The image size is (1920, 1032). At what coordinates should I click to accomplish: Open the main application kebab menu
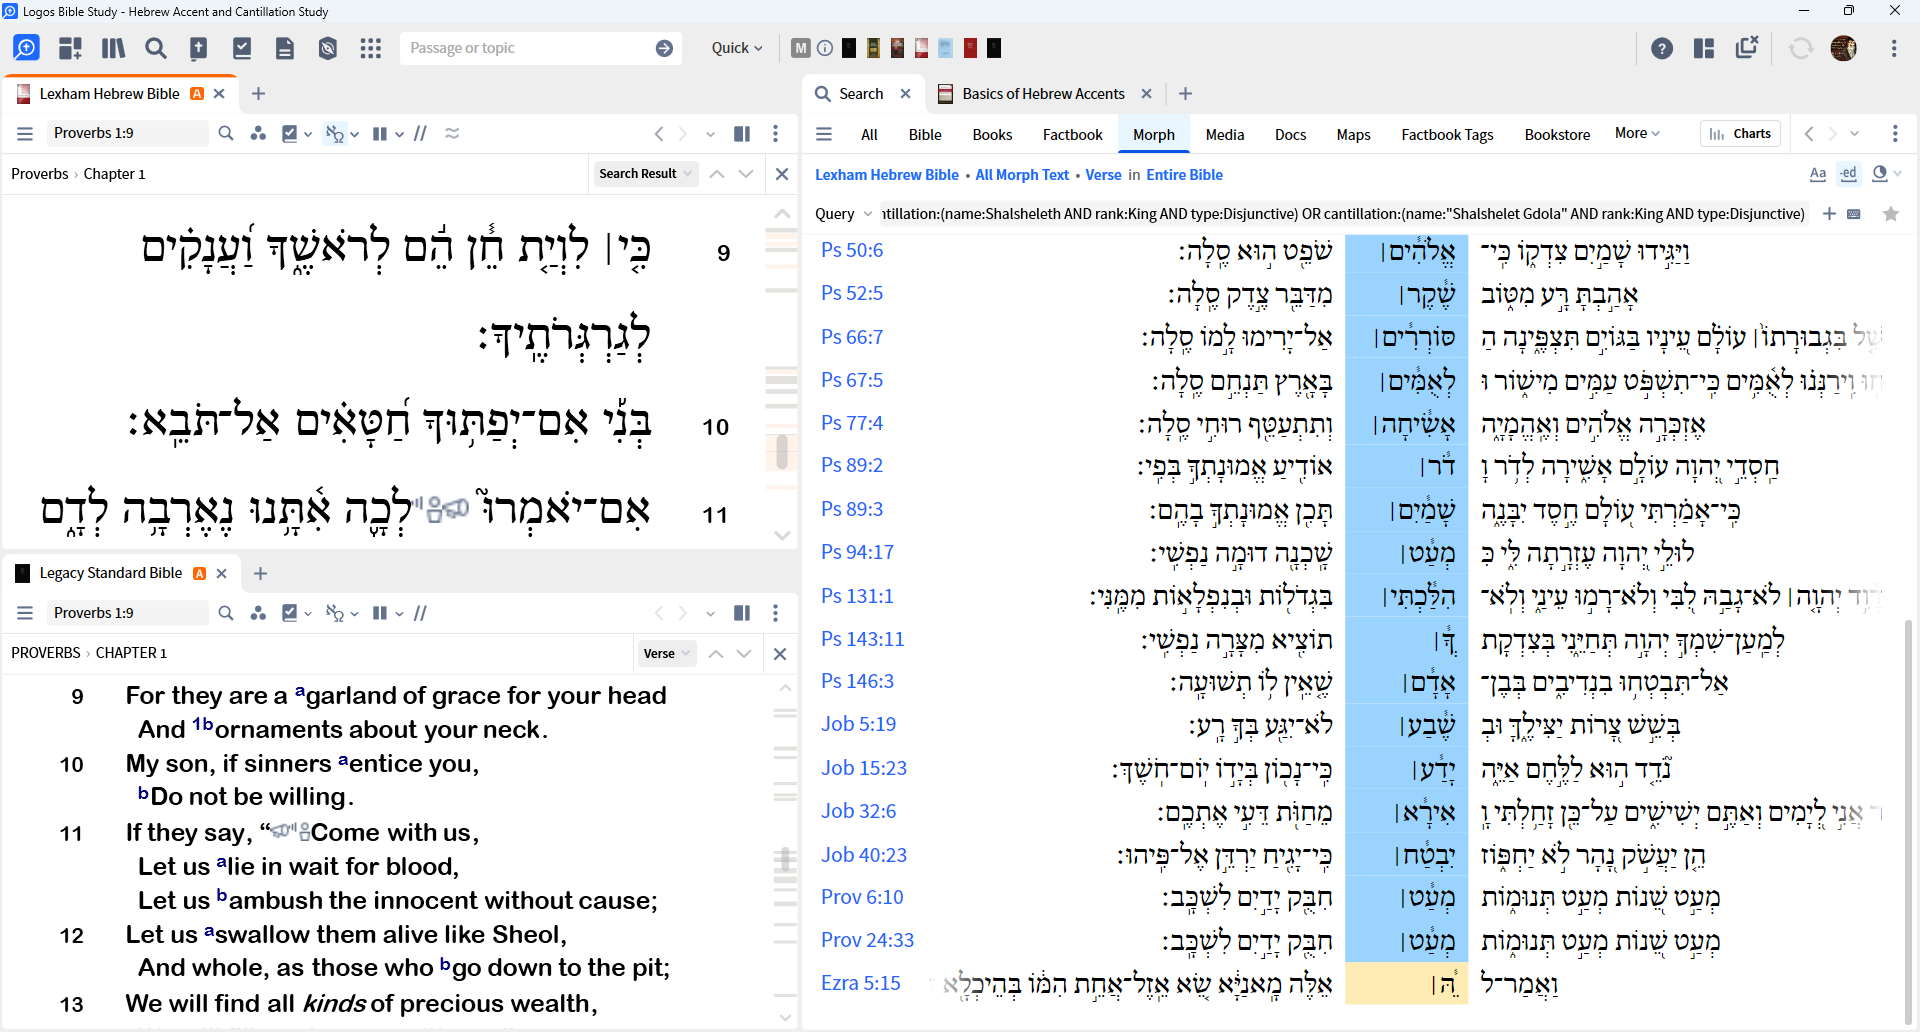pyautogui.click(x=1894, y=48)
